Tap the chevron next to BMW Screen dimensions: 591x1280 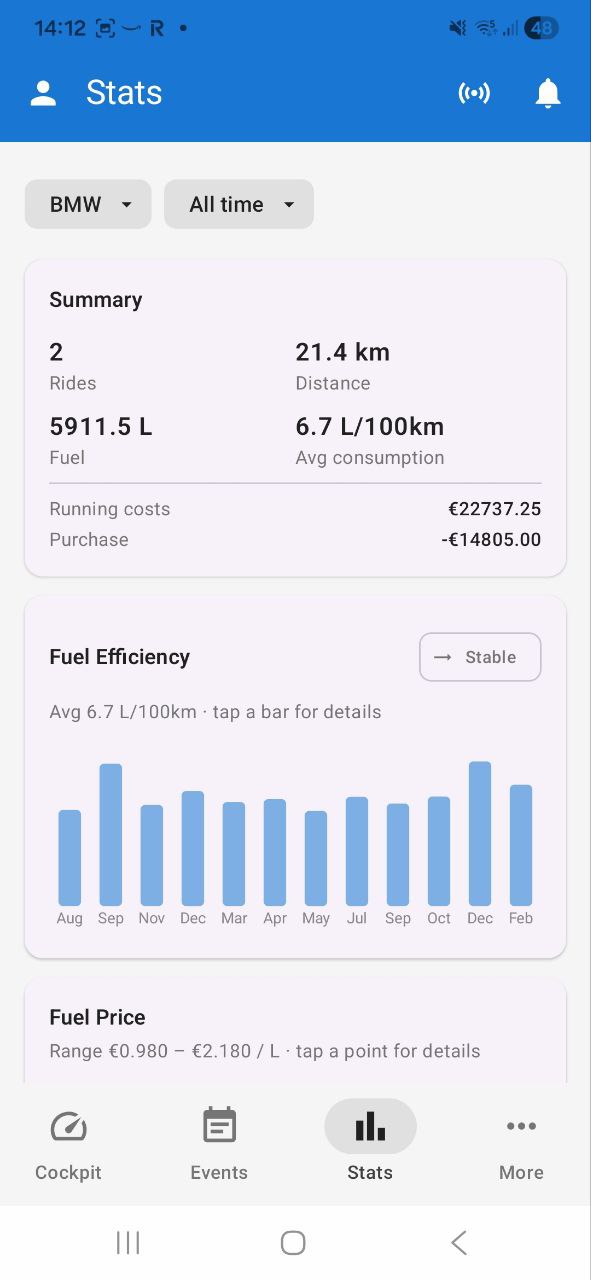point(127,204)
